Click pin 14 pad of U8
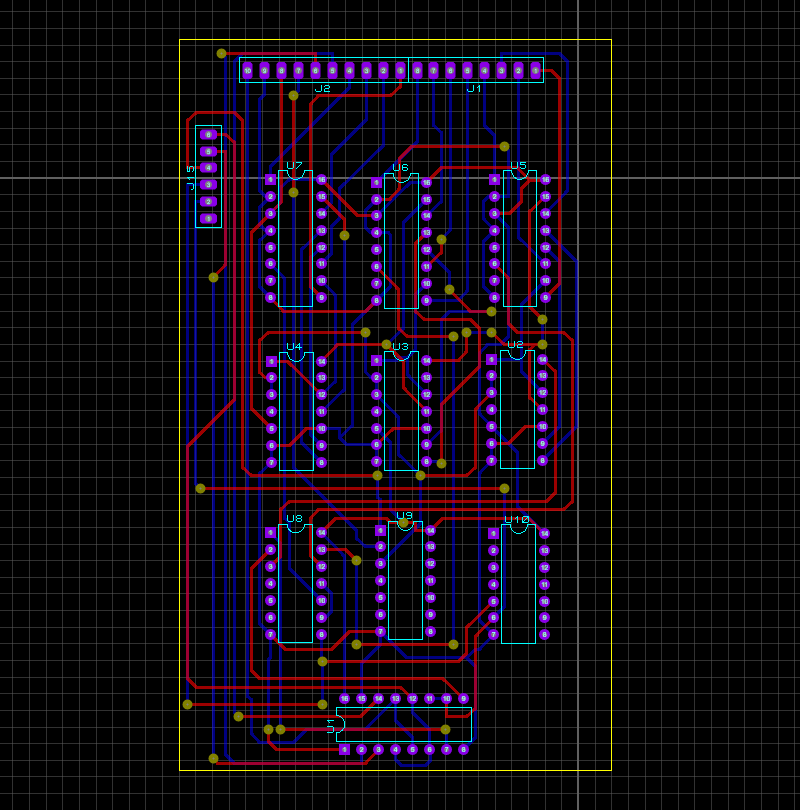This screenshot has height=810, width=800. pos(321,533)
